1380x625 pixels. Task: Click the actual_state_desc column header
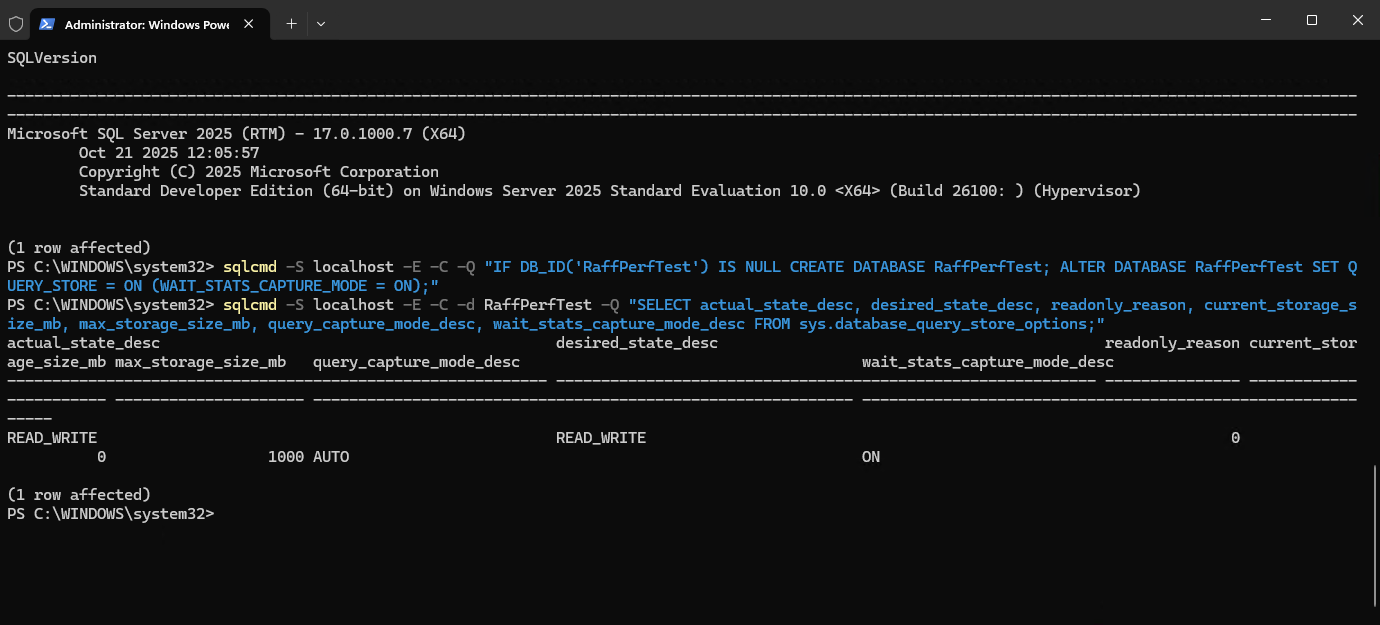83,343
